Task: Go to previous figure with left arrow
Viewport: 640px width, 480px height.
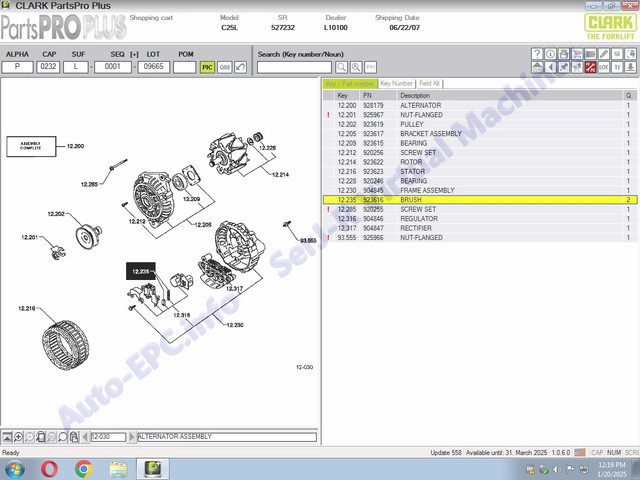Action: (85, 437)
